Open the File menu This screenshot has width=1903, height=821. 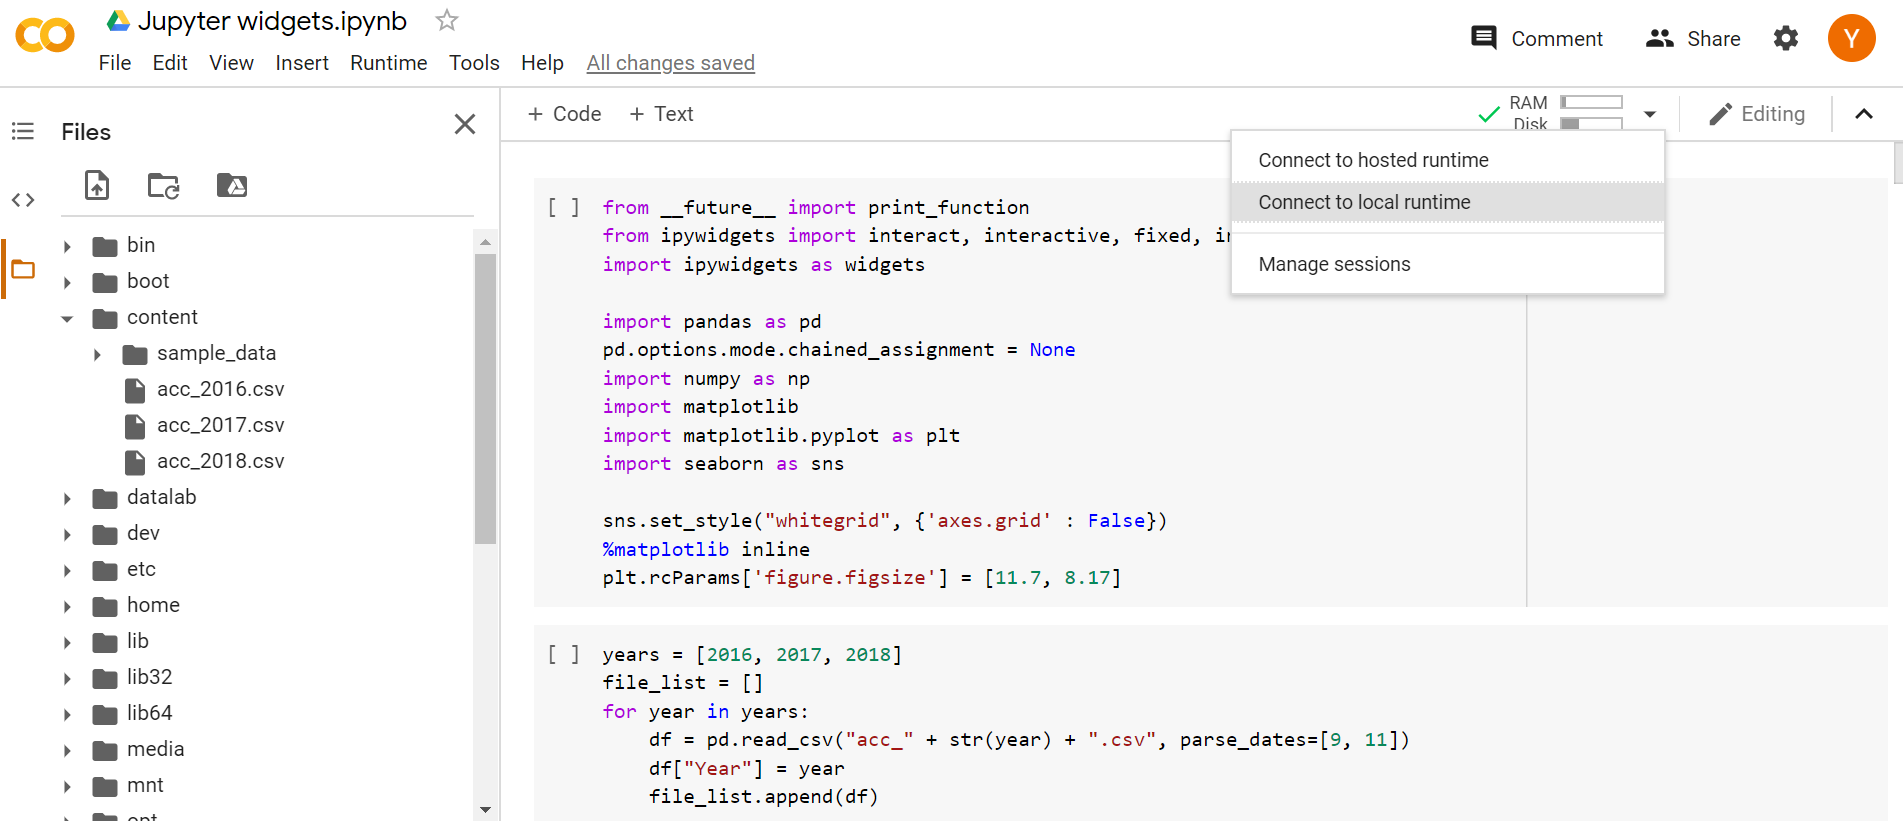pyautogui.click(x=115, y=63)
